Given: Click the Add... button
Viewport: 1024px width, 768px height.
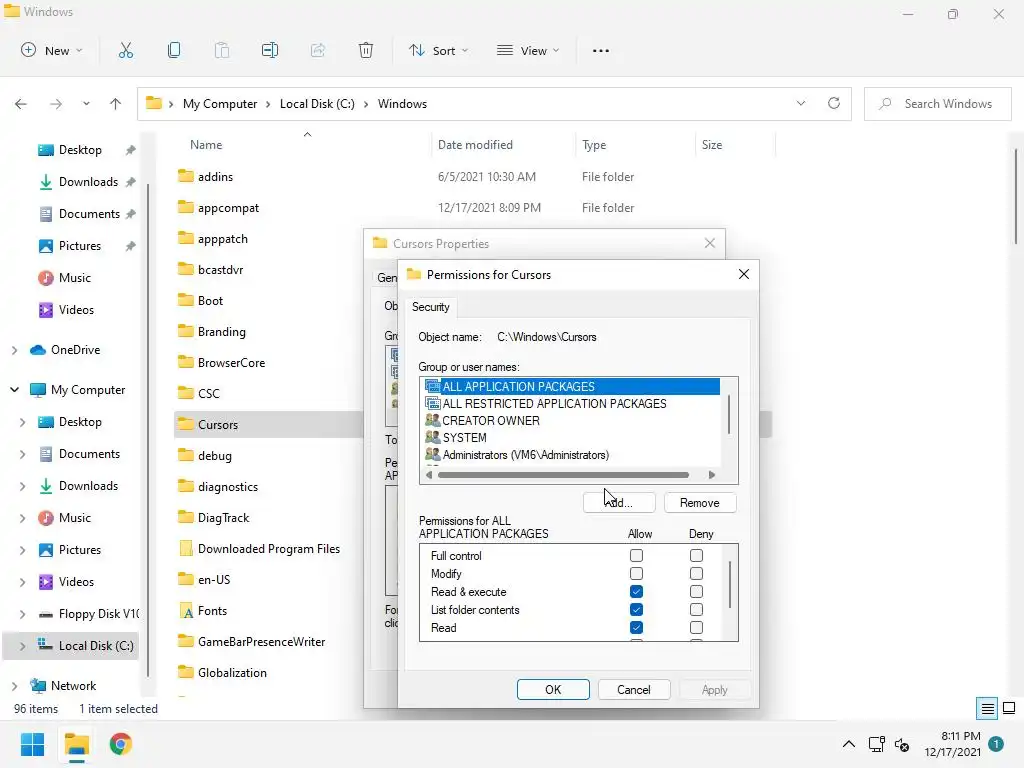Looking at the screenshot, I should pos(618,503).
